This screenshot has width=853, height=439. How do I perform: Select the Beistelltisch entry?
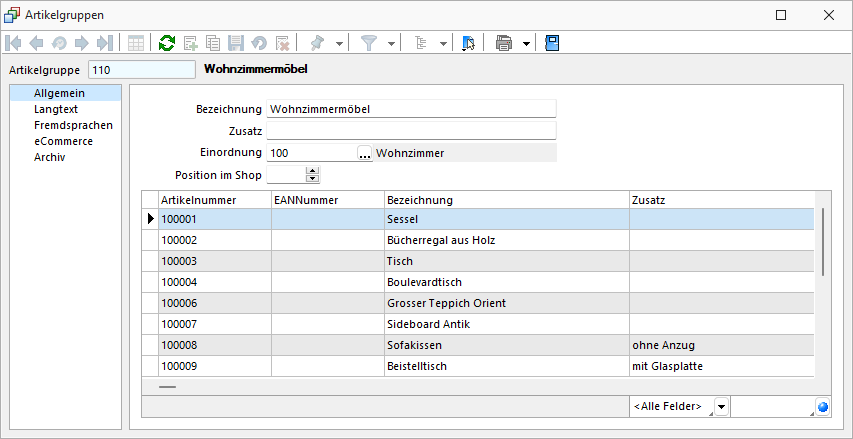478,366
